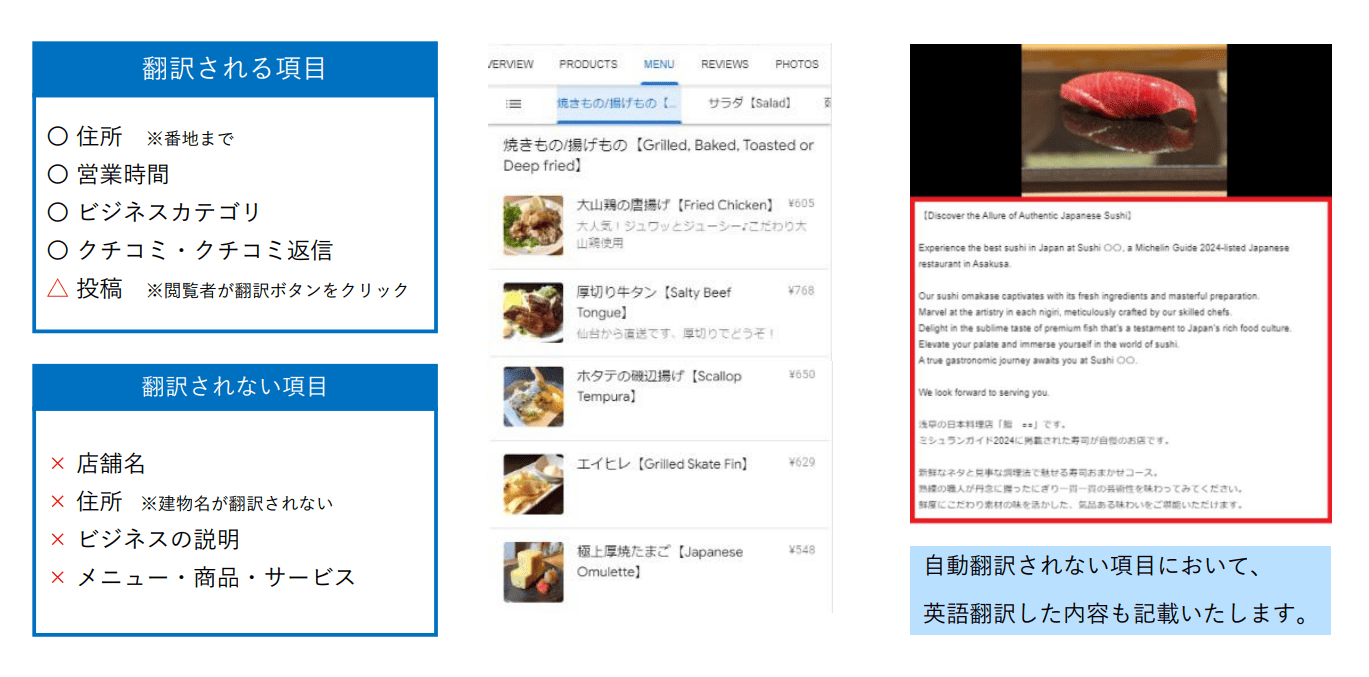Image resolution: width=1369 pixels, height=677 pixels.
Task: Click the Grilled, Baked, Toasted section heading
Action: point(659,155)
